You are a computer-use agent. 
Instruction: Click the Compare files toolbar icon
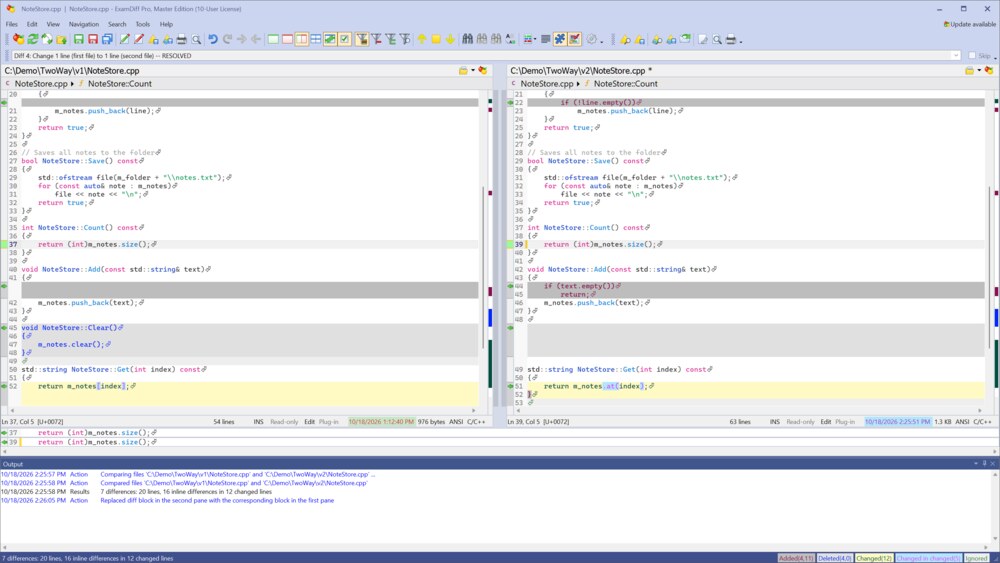coord(18,40)
